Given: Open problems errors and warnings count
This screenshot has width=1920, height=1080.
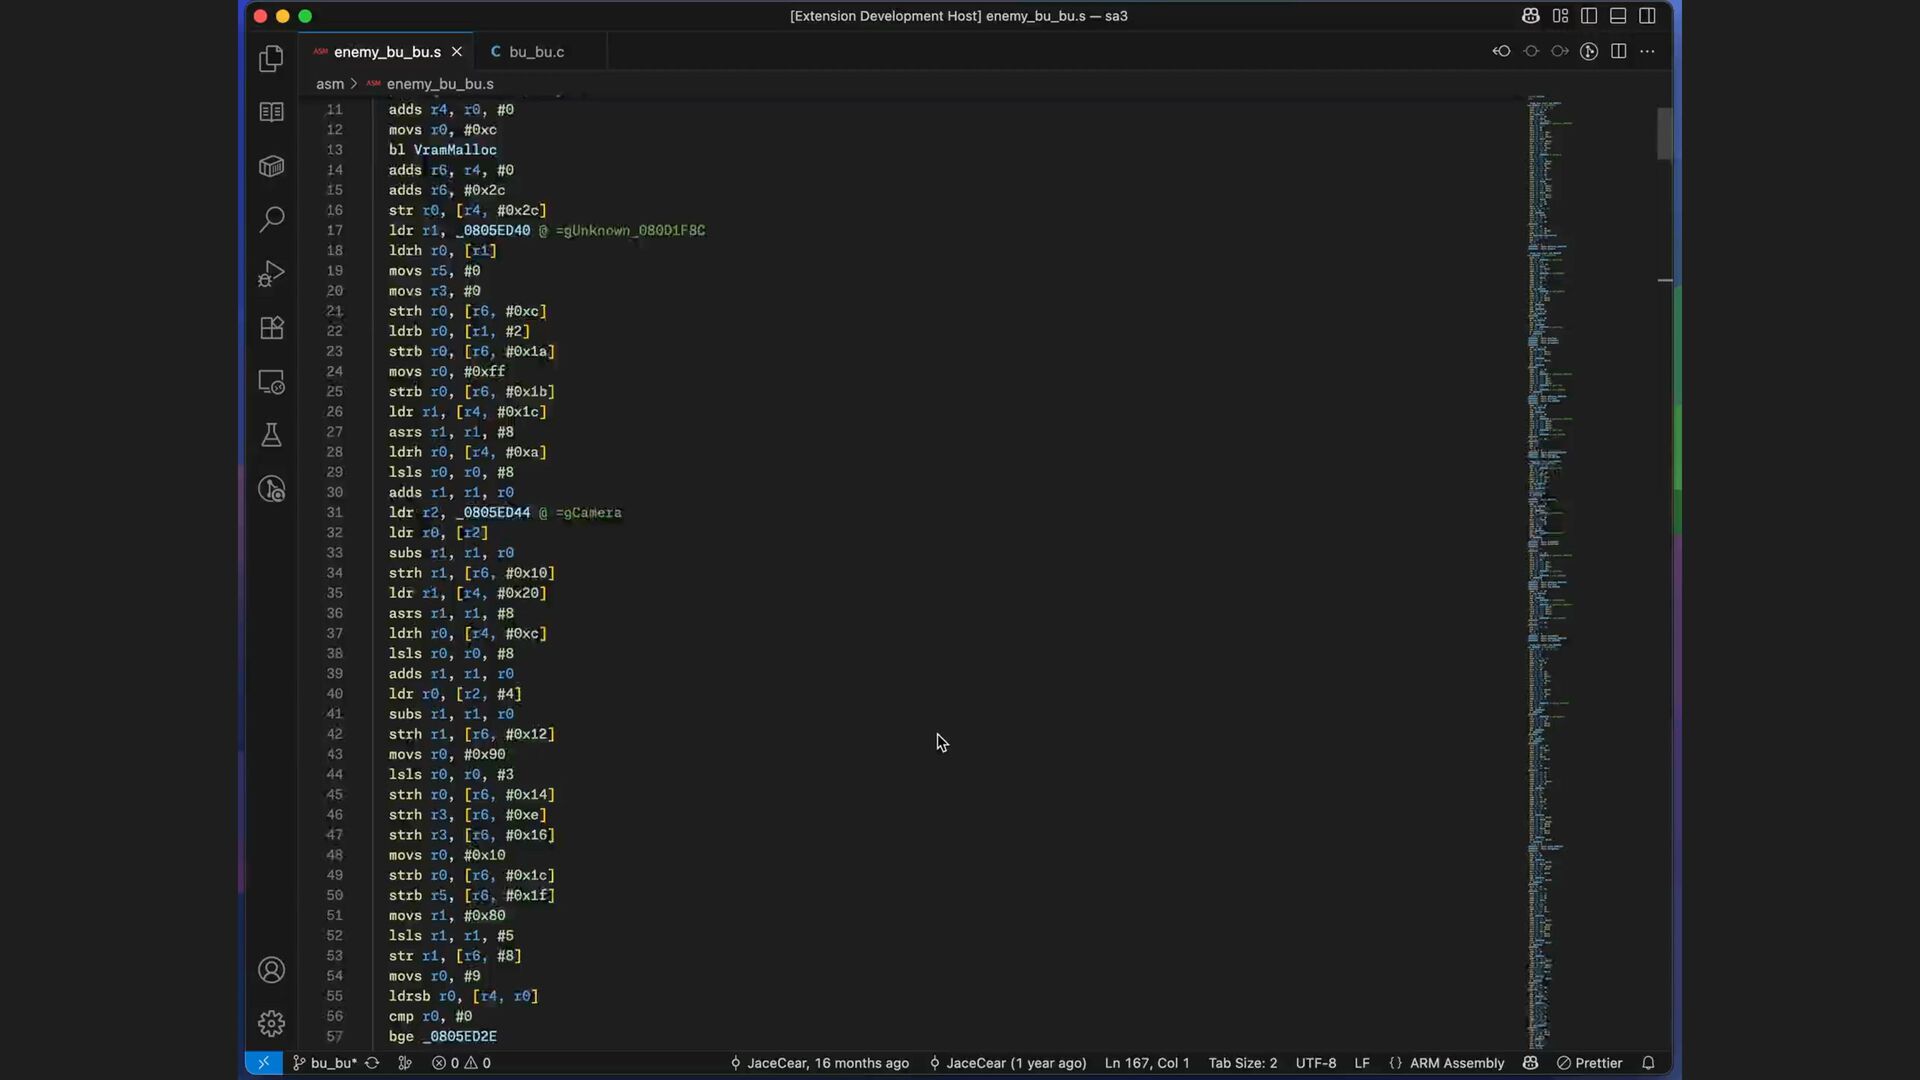Looking at the screenshot, I should coord(461,1063).
